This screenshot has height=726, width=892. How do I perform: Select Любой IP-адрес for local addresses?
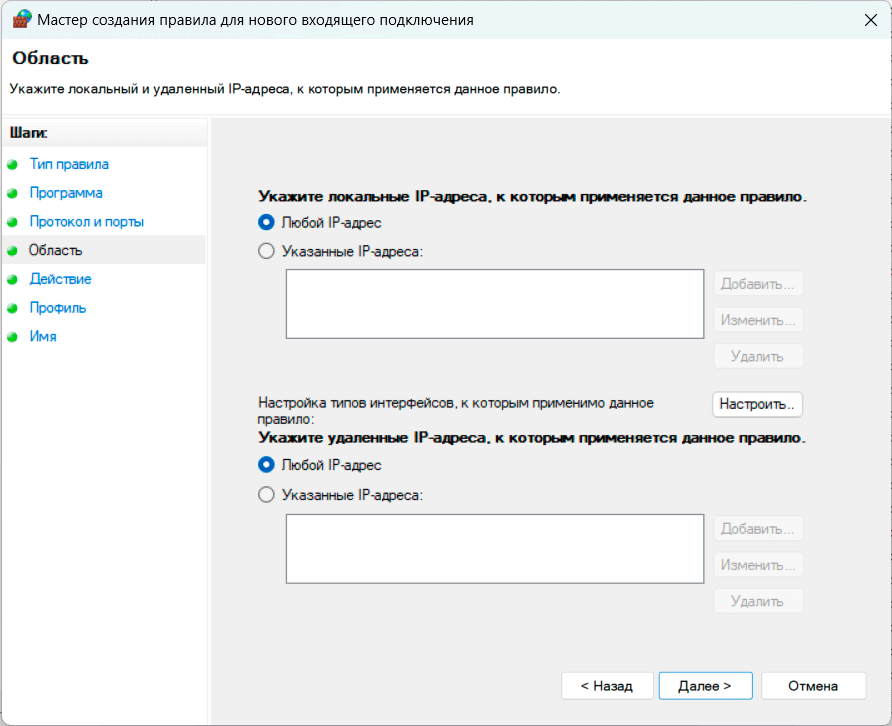coord(266,223)
